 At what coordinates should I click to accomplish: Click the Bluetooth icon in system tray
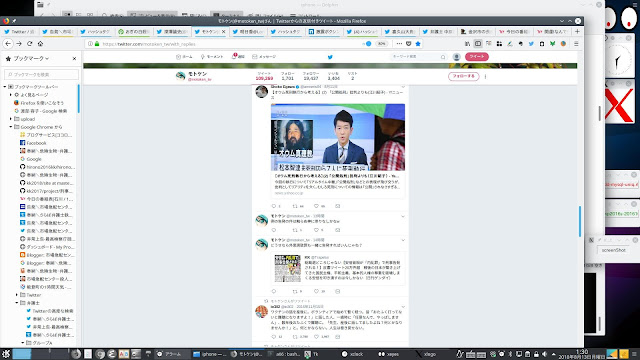pos(510,354)
